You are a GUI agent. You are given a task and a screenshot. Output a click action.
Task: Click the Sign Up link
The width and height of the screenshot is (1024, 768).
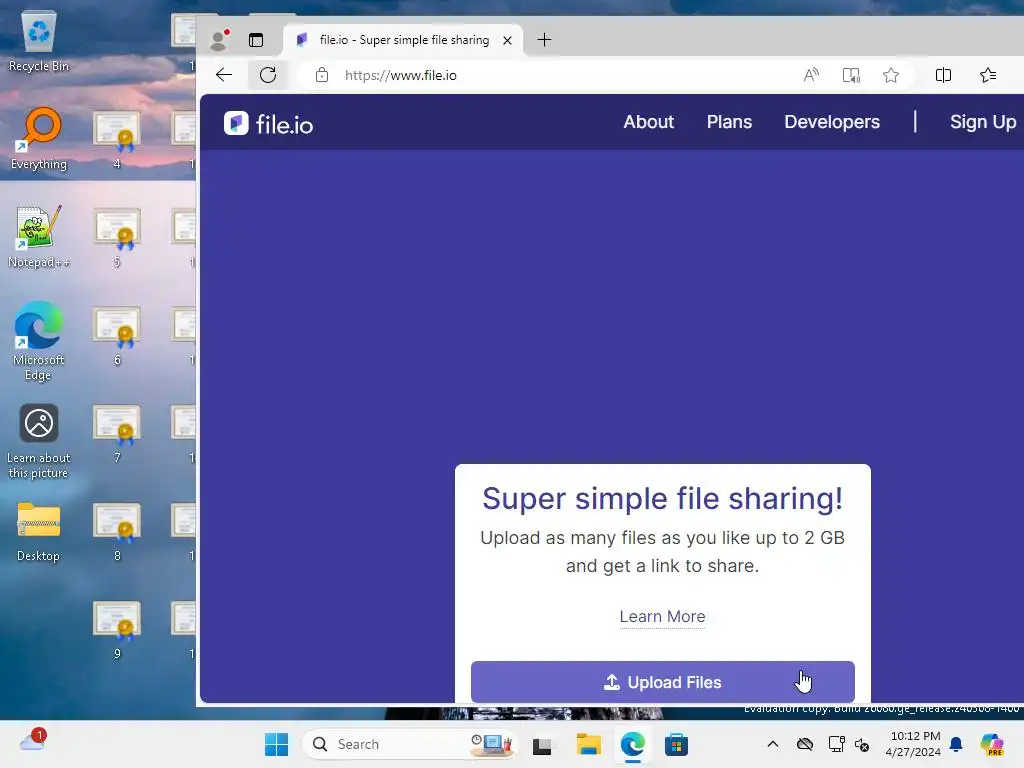[983, 122]
